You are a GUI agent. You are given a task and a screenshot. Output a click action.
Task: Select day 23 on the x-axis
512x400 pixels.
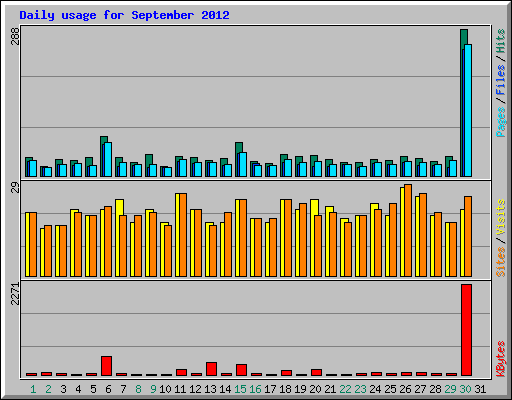pos(360,389)
